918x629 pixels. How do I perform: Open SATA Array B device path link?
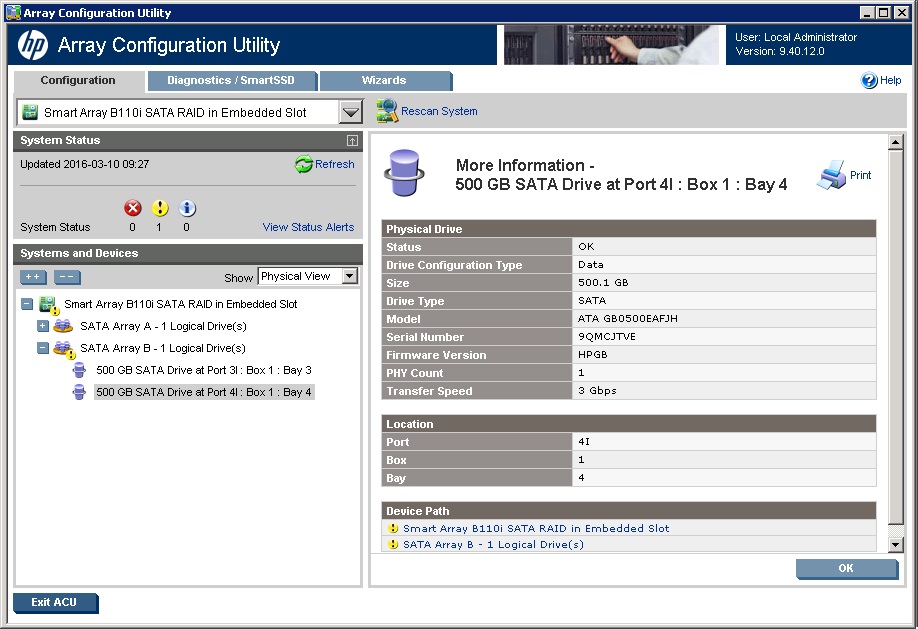(493, 545)
